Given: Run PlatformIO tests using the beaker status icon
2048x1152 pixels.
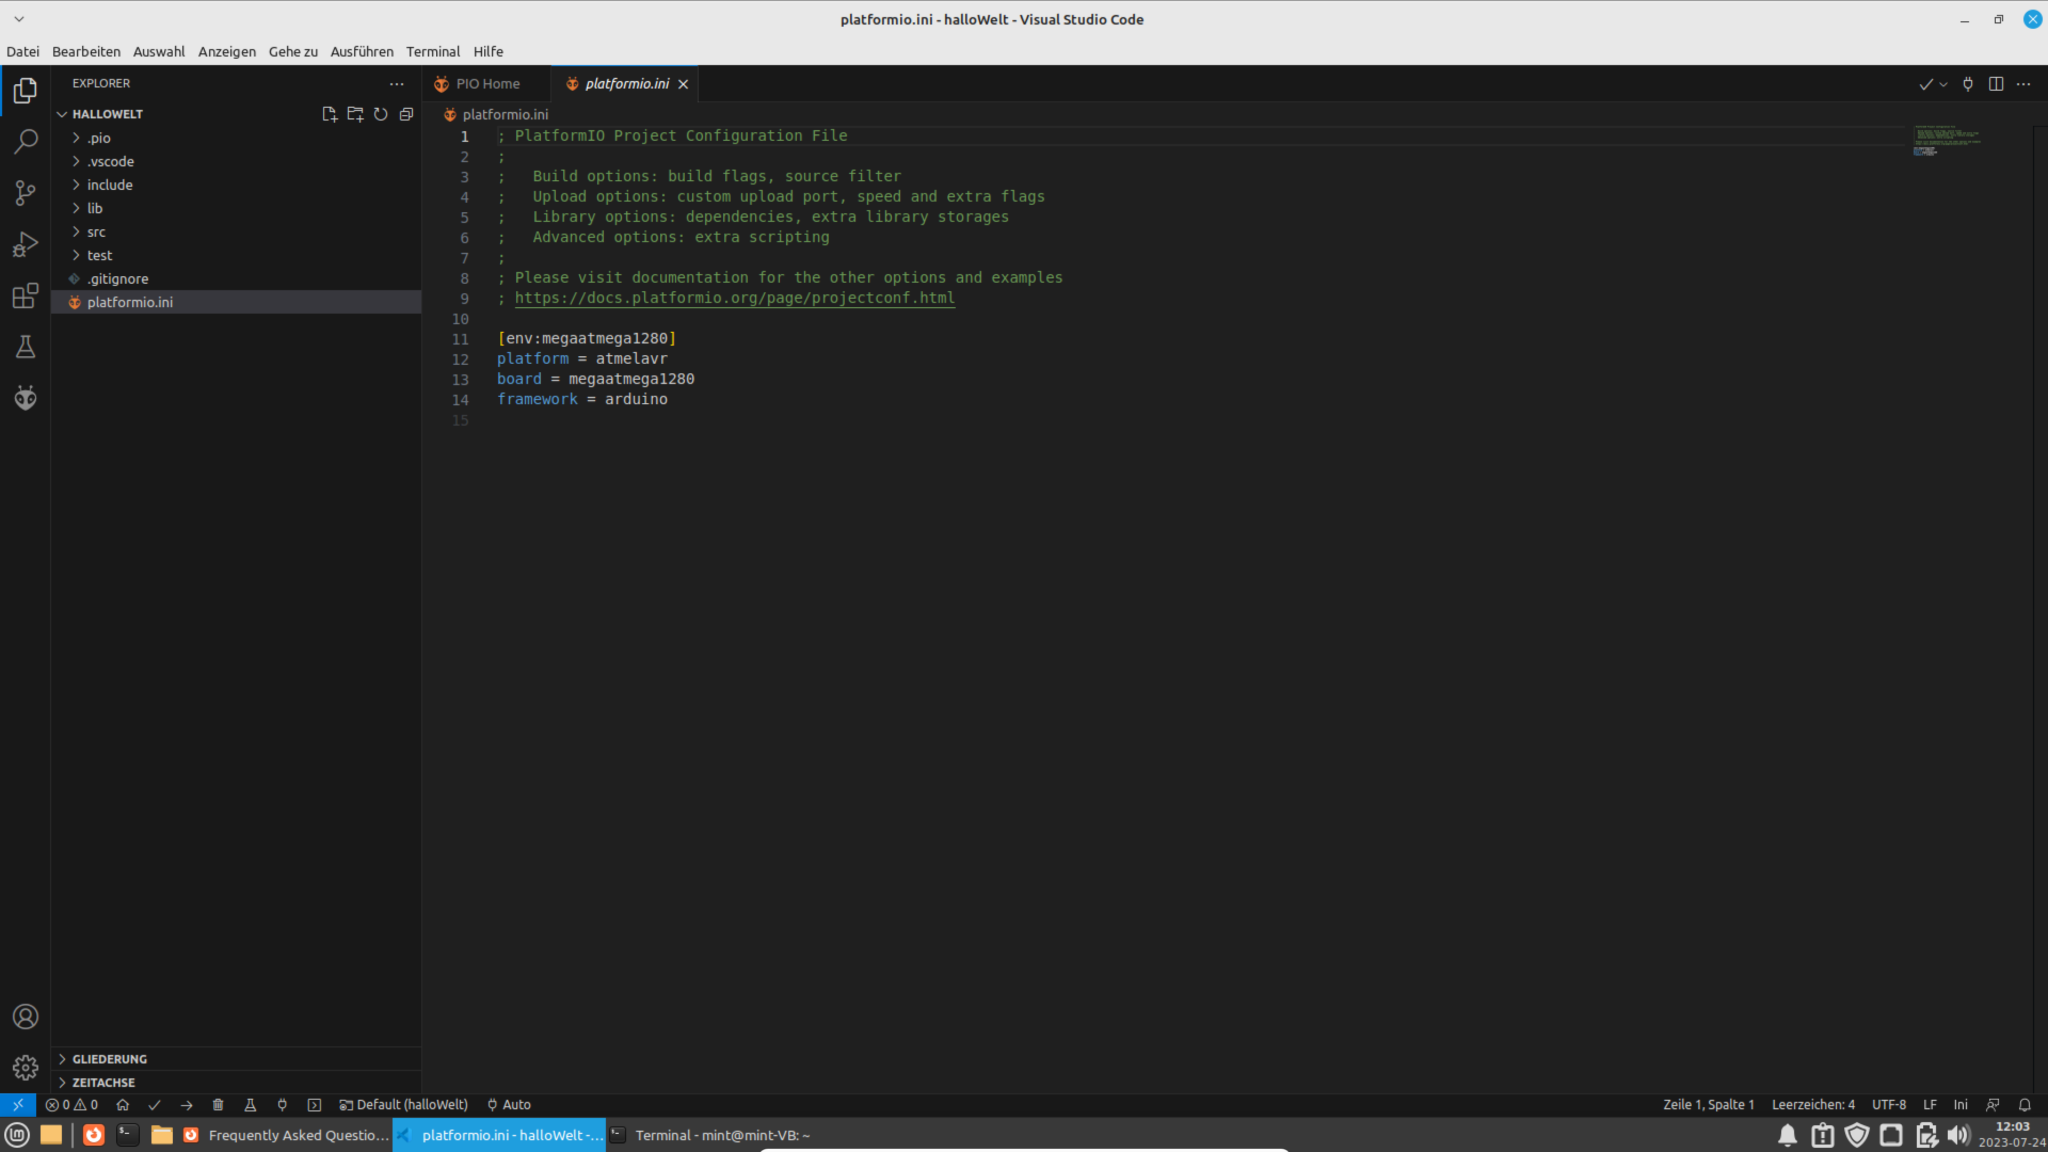Looking at the screenshot, I should pyautogui.click(x=250, y=1105).
